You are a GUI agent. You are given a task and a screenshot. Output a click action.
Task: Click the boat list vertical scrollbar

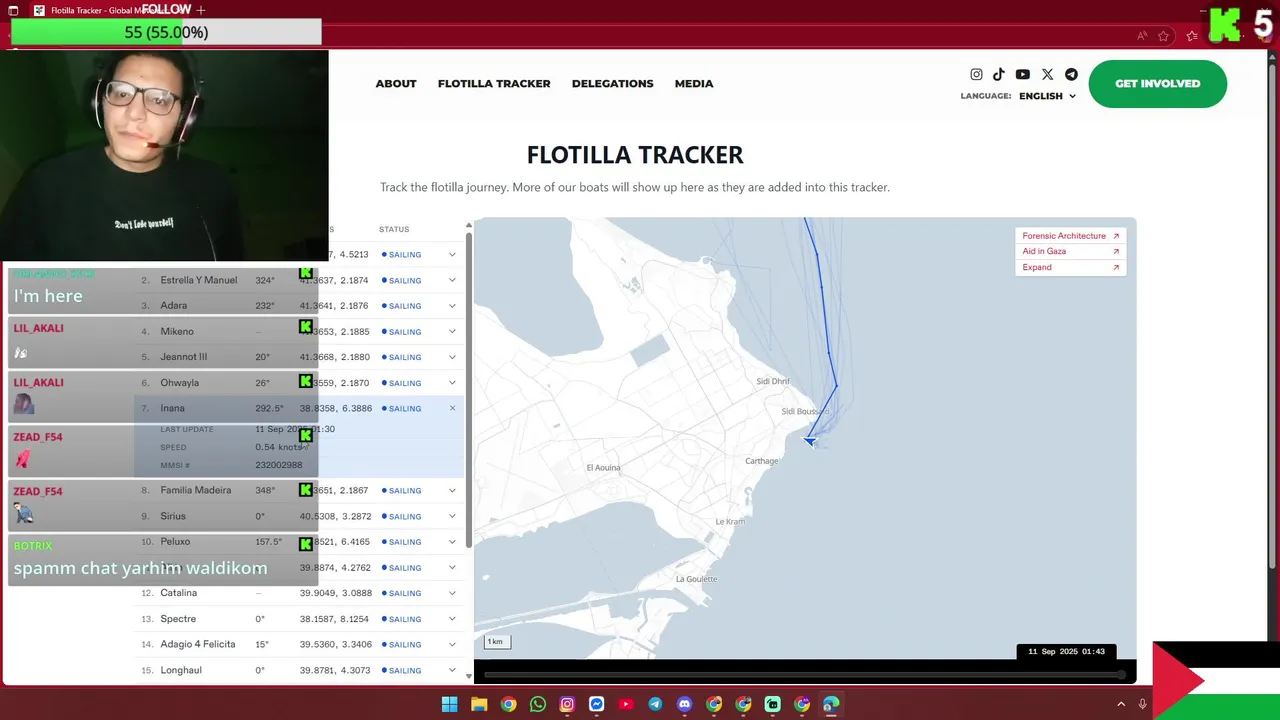pyautogui.click(x=468, y=388)
